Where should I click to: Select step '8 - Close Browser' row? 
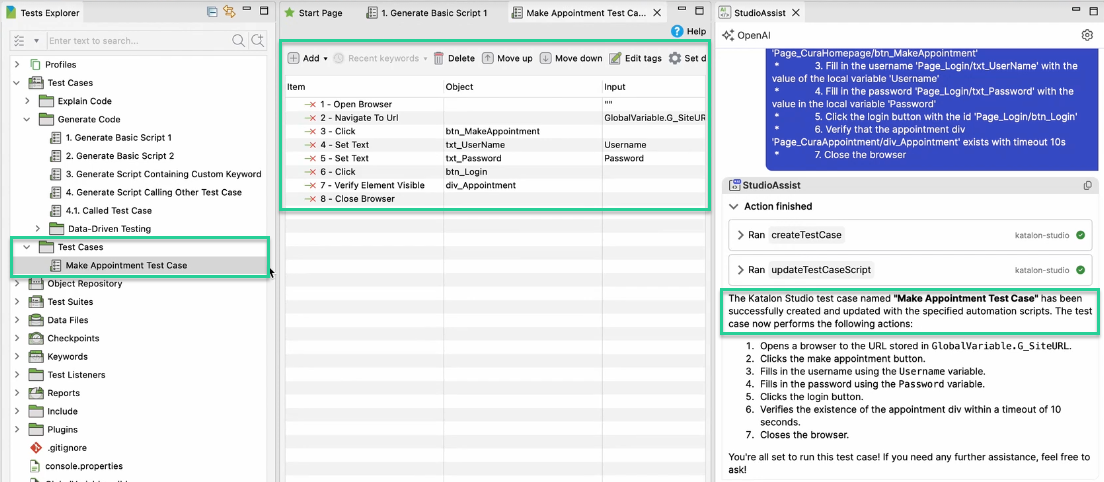tap(495, 198)
